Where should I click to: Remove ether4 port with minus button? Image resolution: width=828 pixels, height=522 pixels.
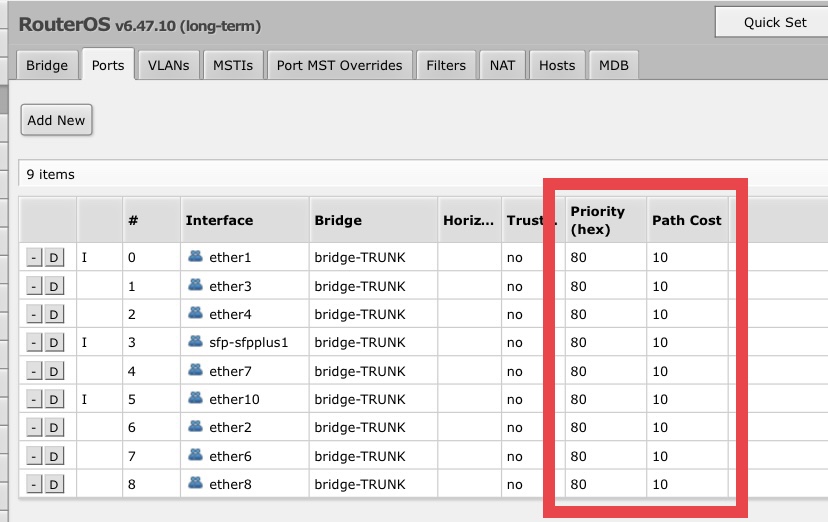tap(34, 315)
